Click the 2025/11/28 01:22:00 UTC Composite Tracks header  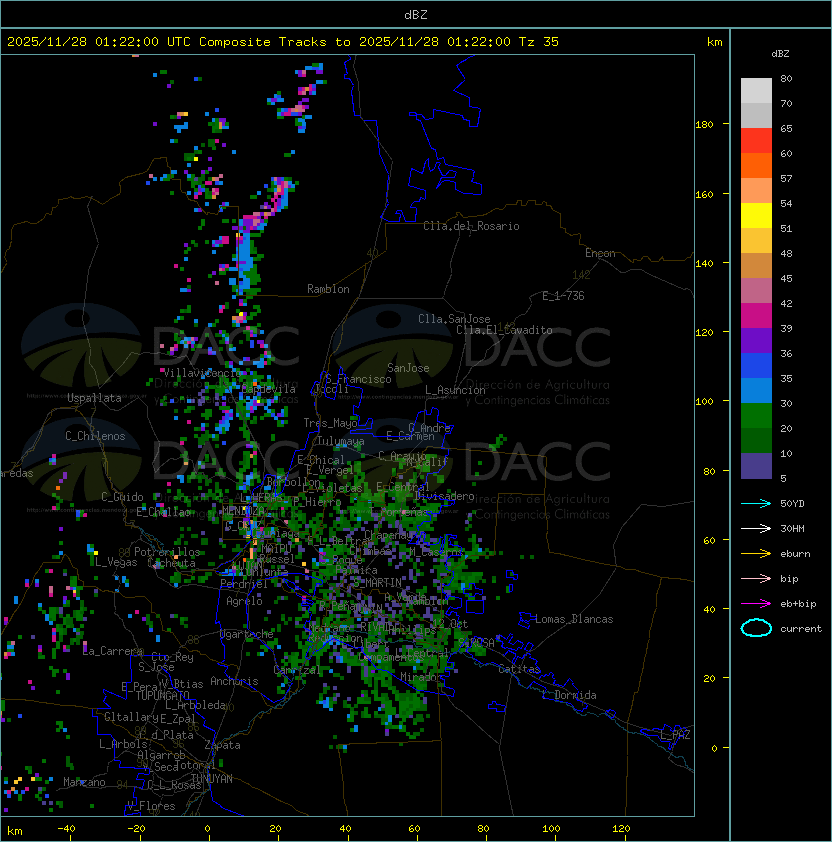pos(283,42)
